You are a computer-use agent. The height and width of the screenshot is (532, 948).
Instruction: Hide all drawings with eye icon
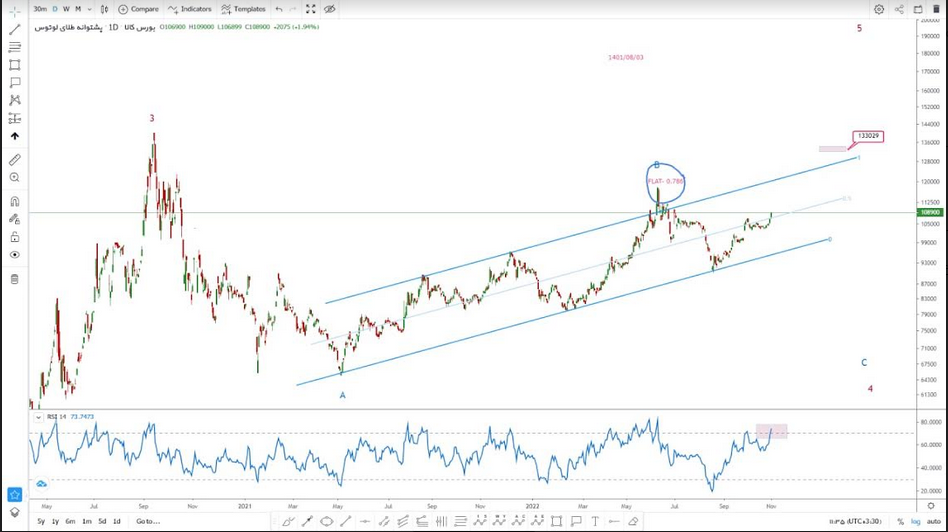pyautogui.click(x=15, y=255)
